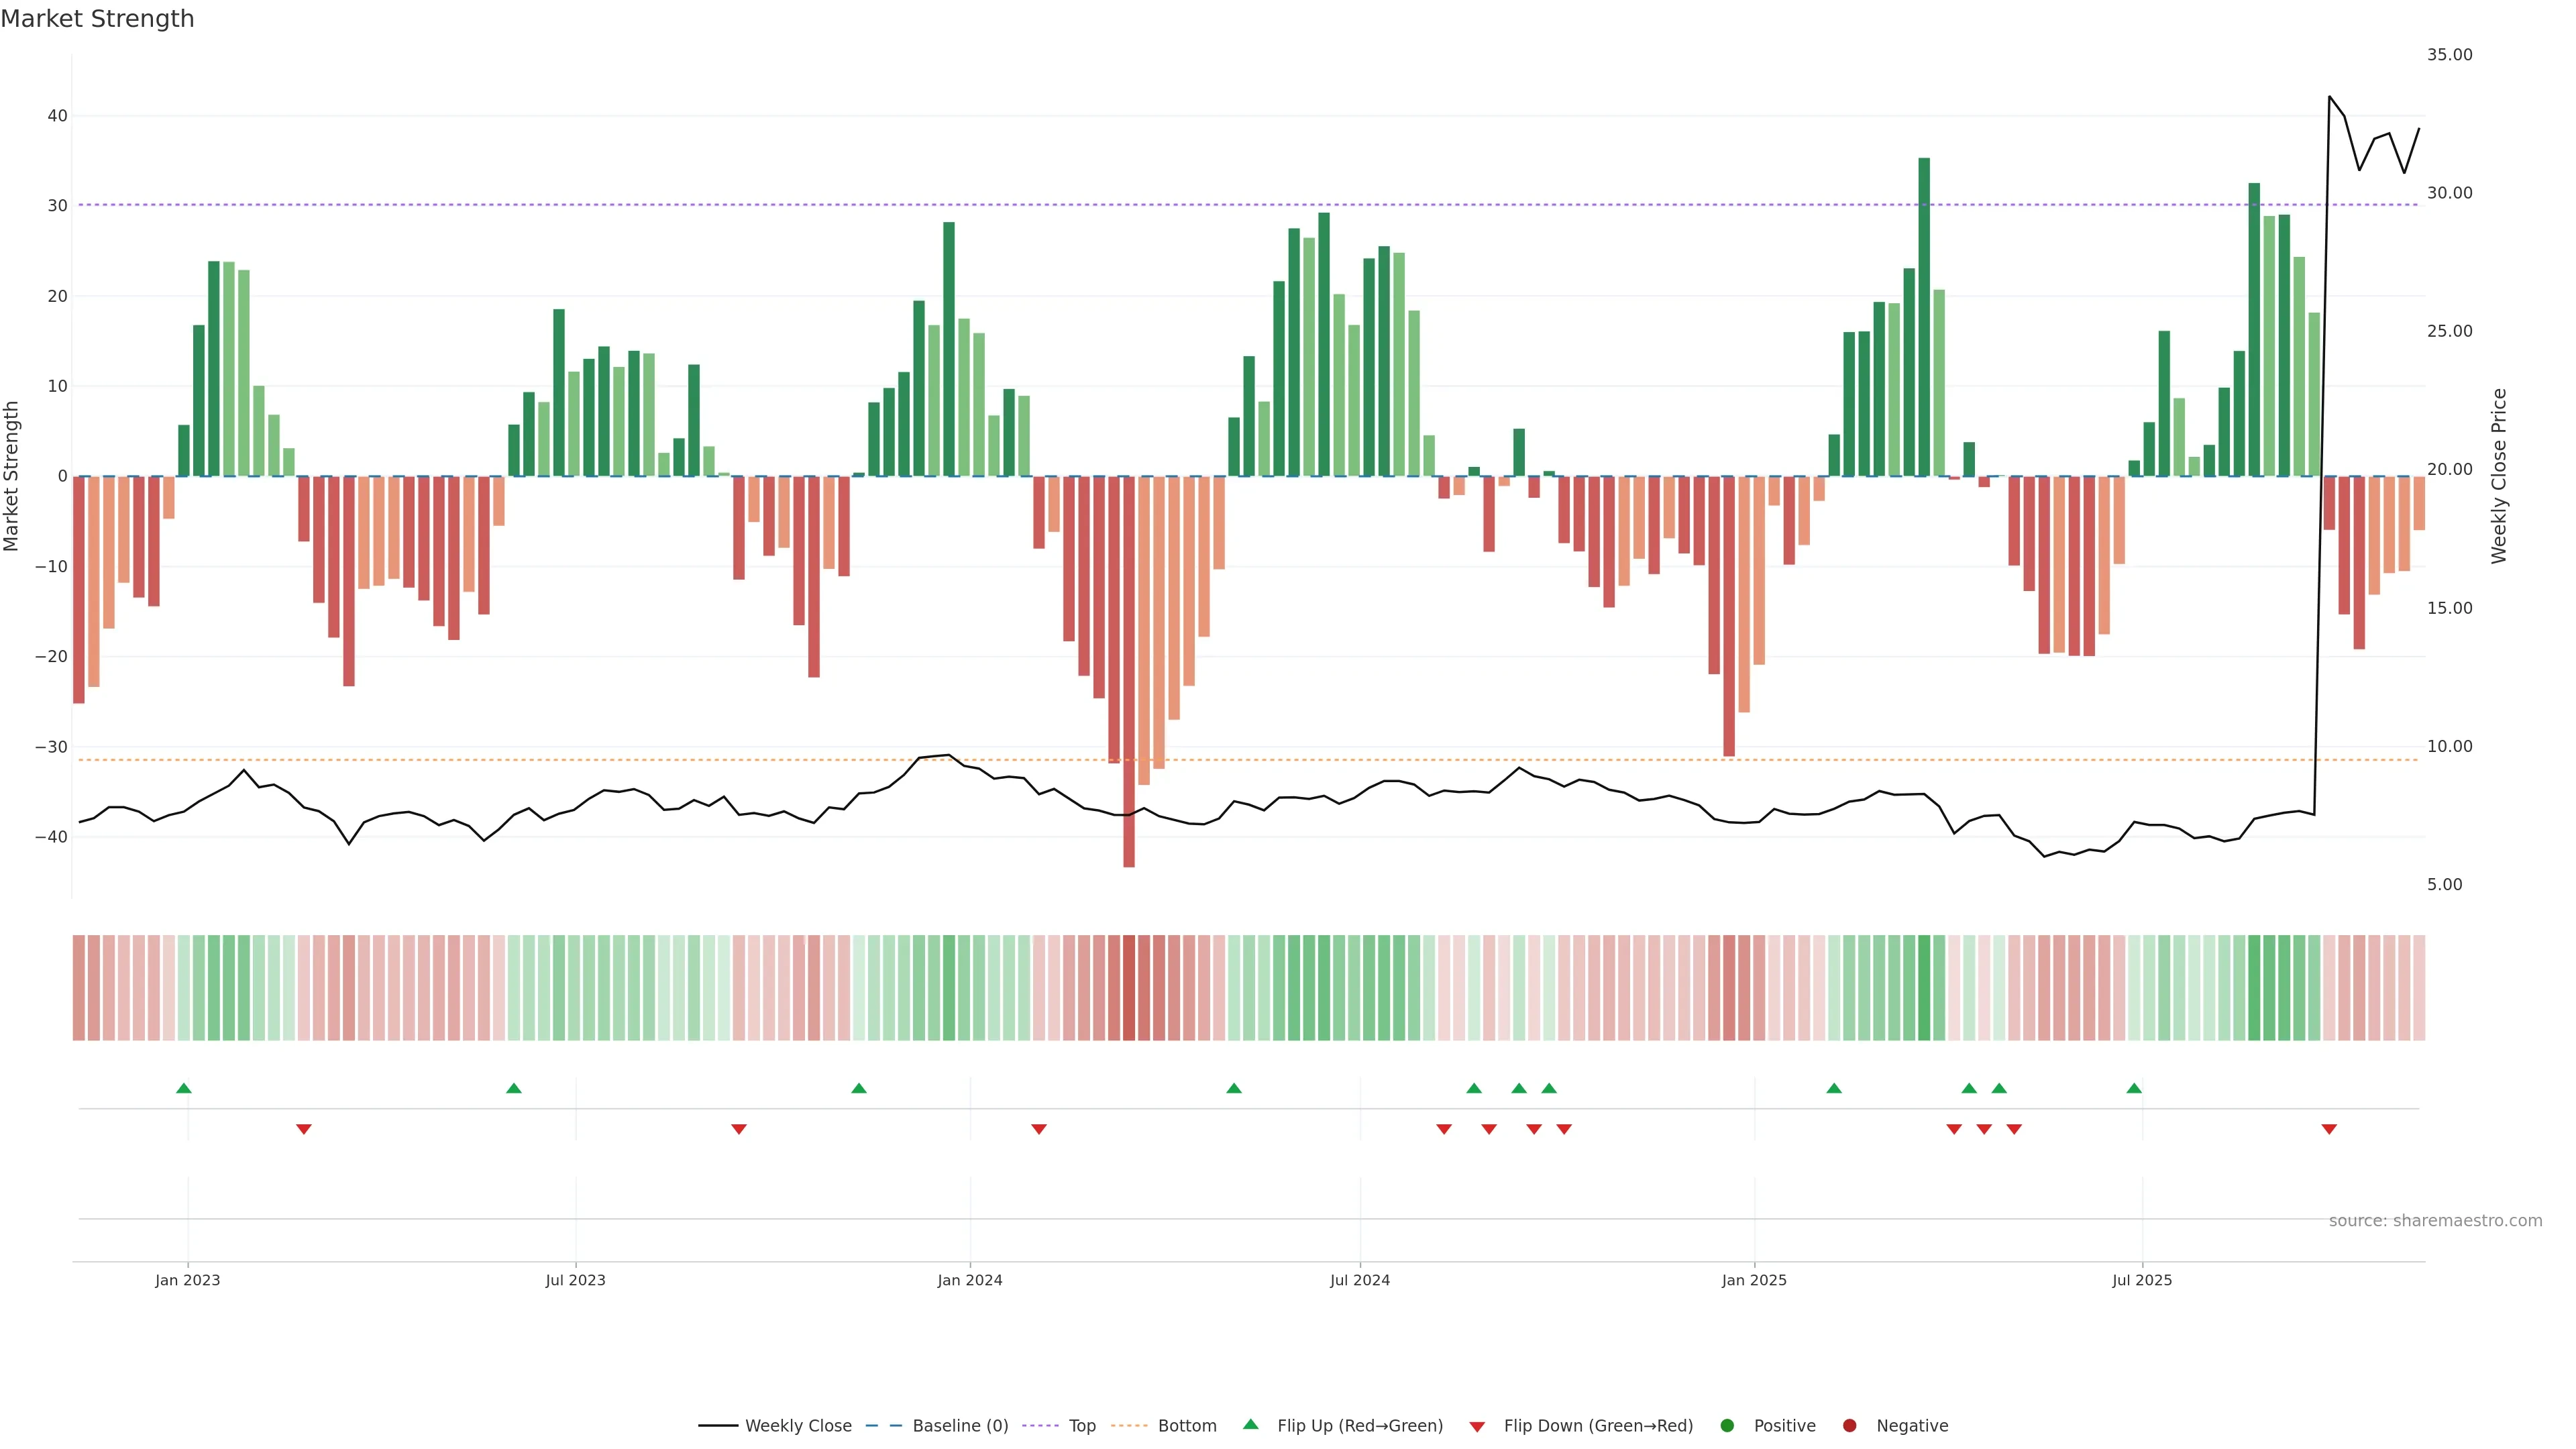2576x1449 pixels.
Task: Click the Jan 2024 x-axis label
Action: pos(969,1280)
